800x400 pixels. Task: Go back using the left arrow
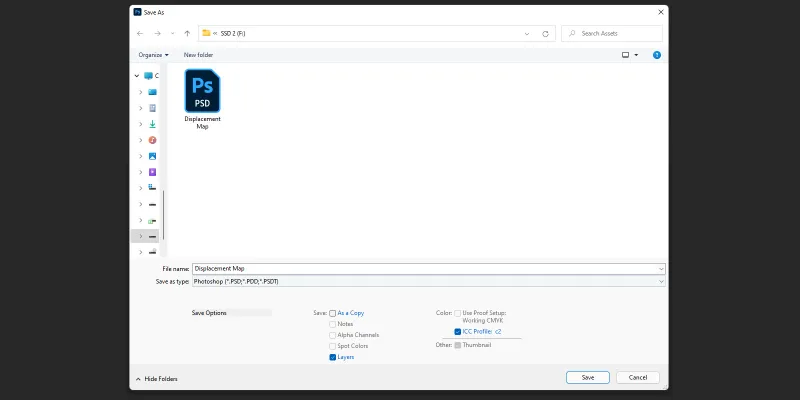(x=140, y=34)
